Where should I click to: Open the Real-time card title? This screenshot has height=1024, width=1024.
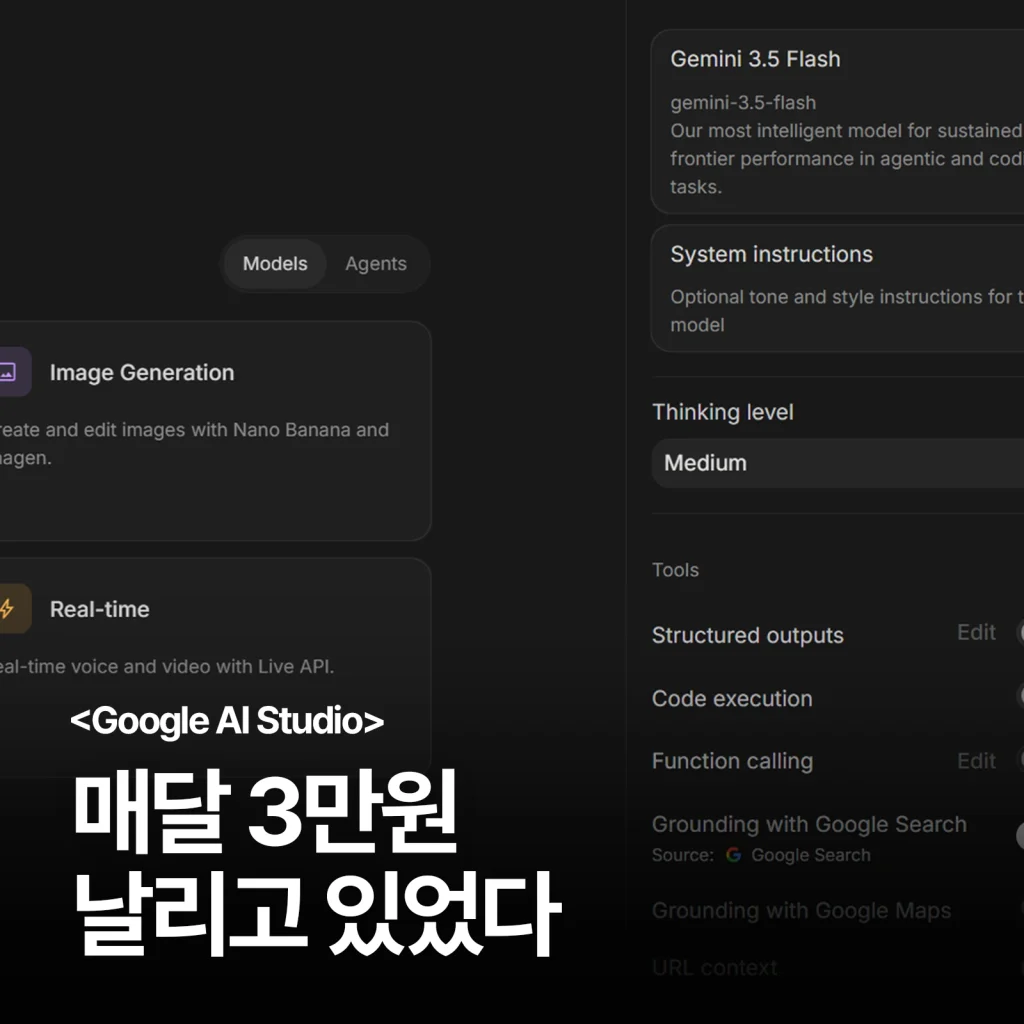pos(99,609)
